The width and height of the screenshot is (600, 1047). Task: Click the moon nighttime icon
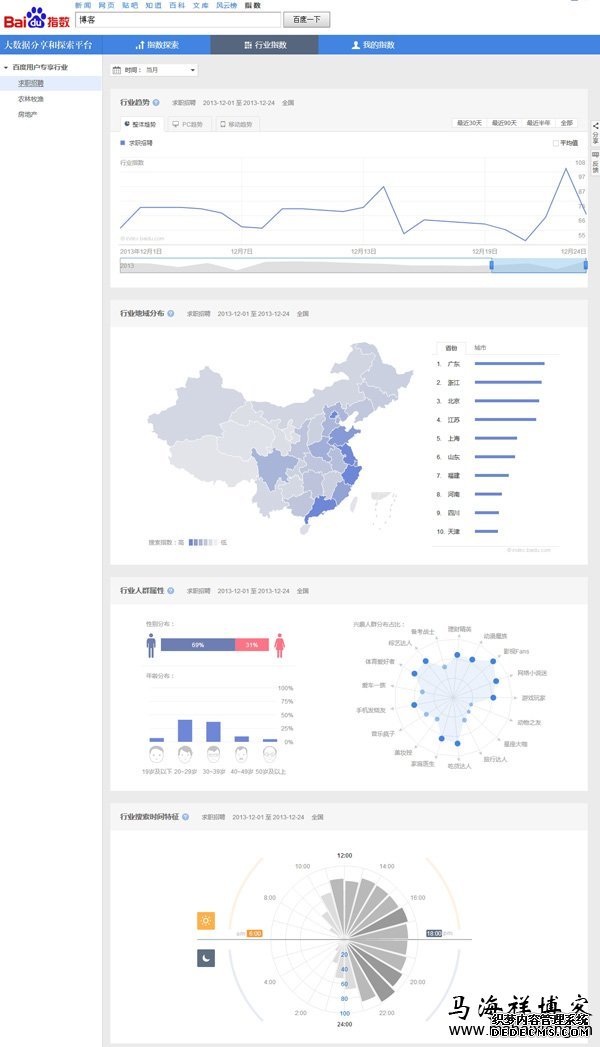point(205,957)
